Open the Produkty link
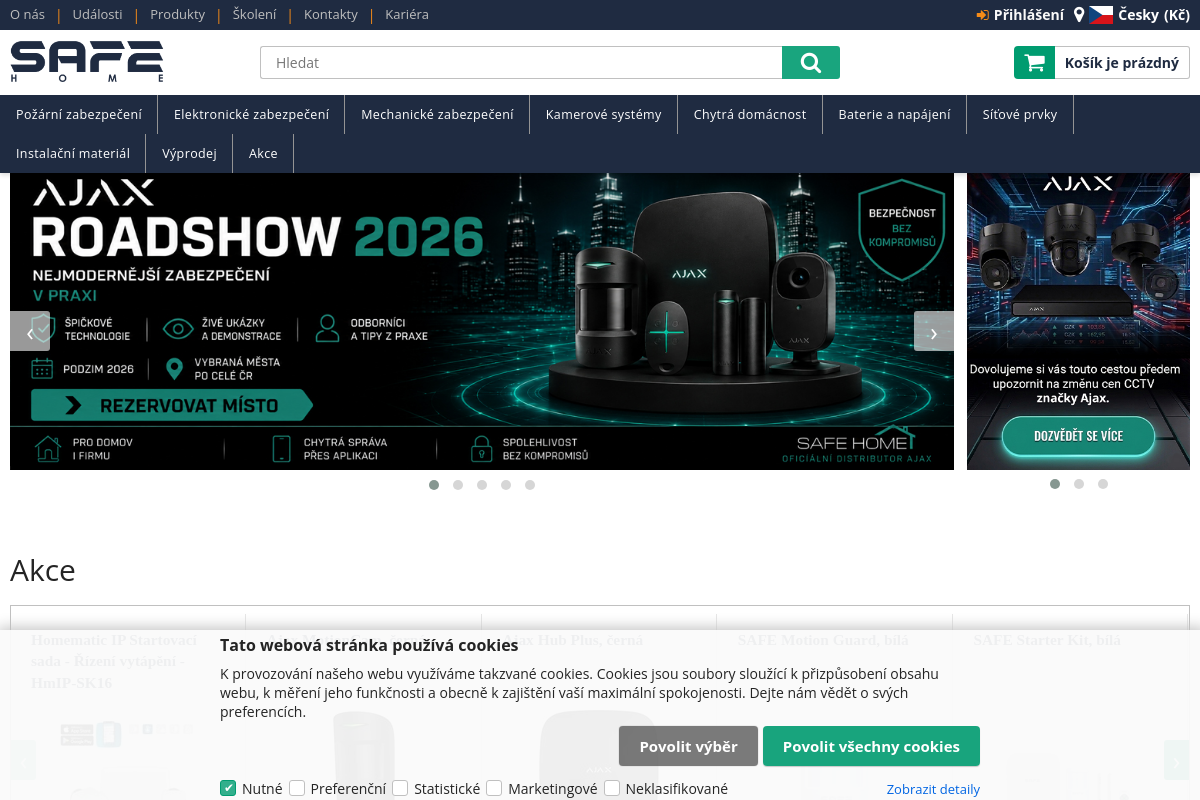Viewport: 1200px width, 800px height. (178, 15)
